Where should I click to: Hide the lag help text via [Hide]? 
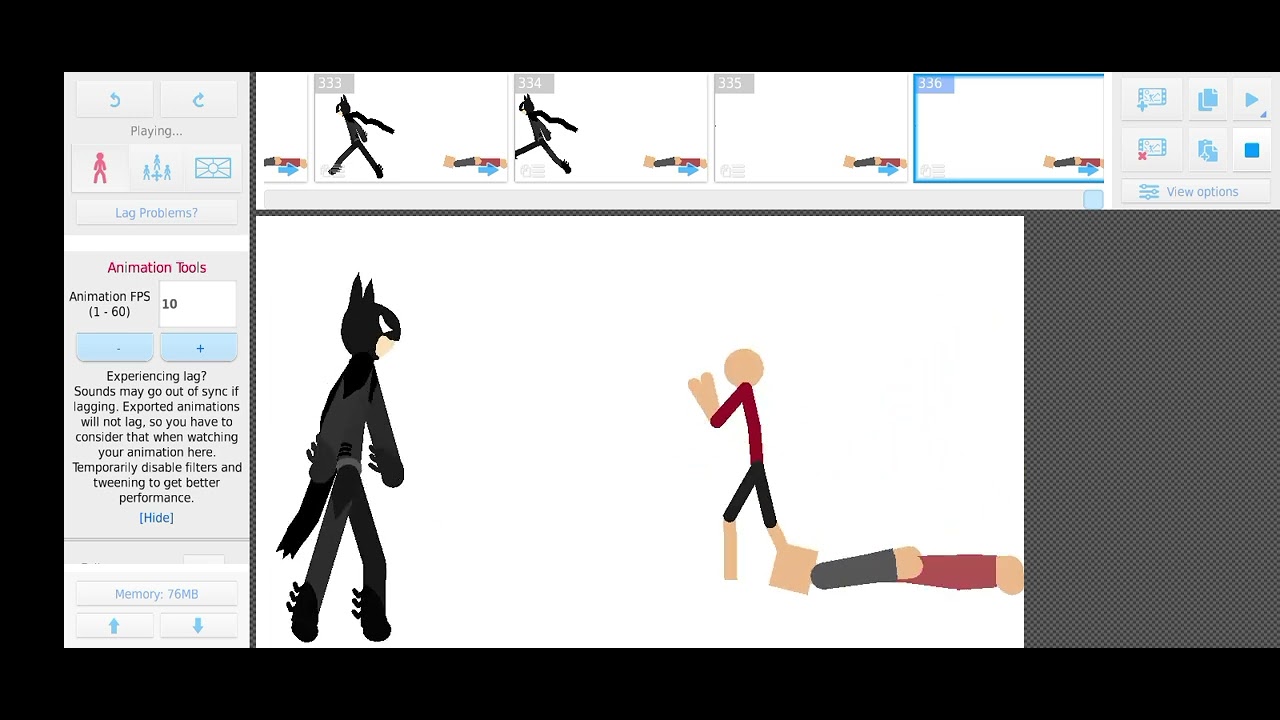click(156, 518)
